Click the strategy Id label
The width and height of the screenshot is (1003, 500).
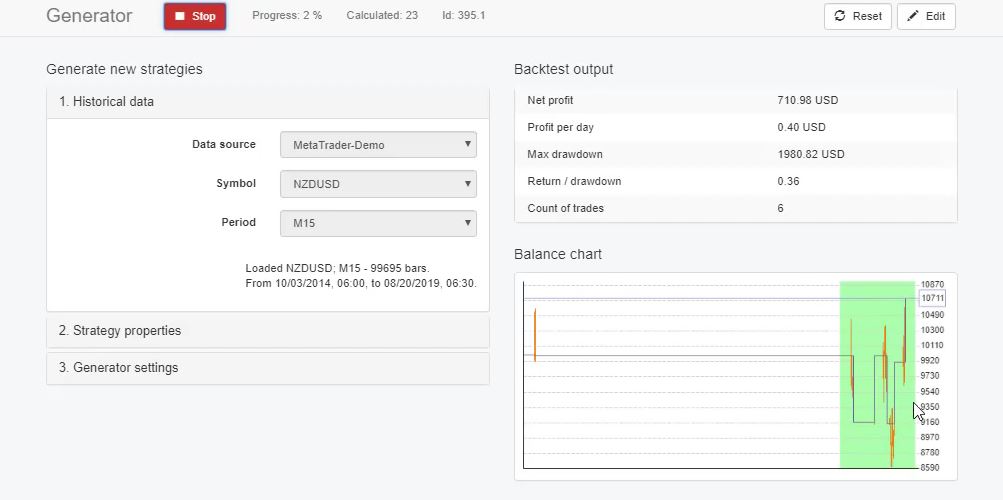[x=463, y=16]
